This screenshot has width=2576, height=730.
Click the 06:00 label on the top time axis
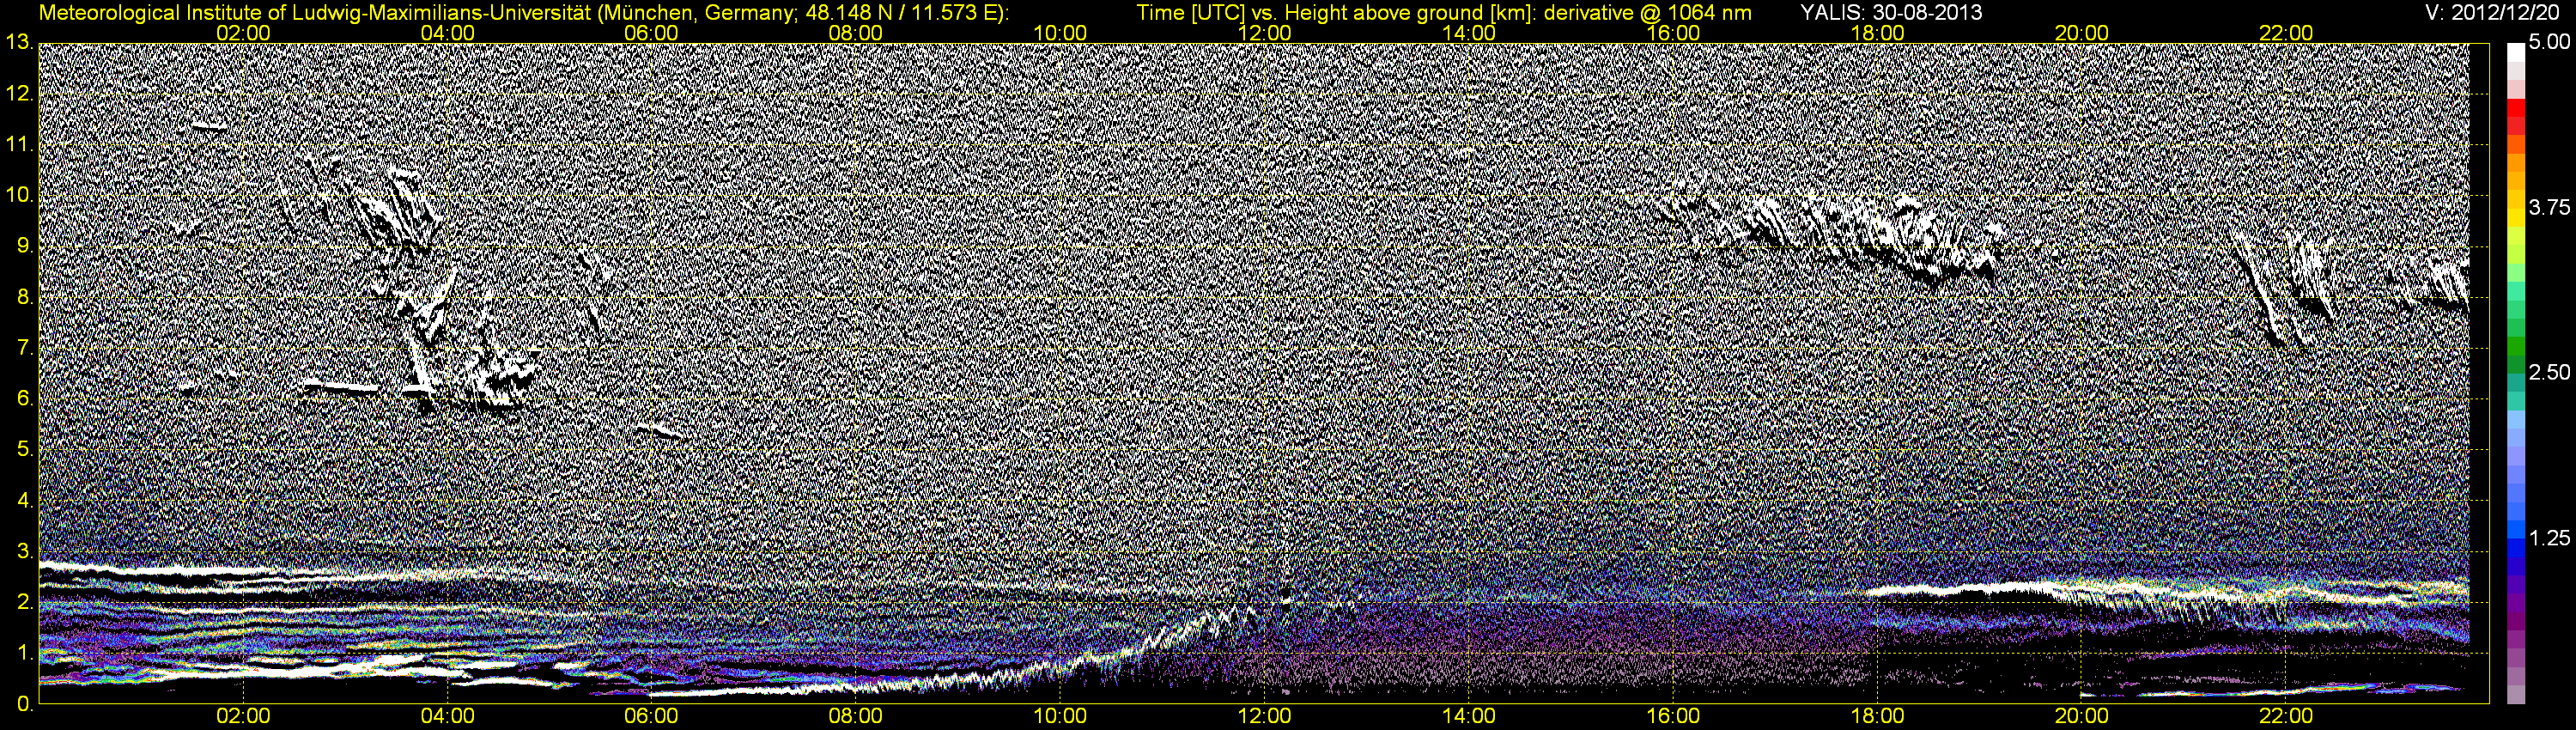651,33
